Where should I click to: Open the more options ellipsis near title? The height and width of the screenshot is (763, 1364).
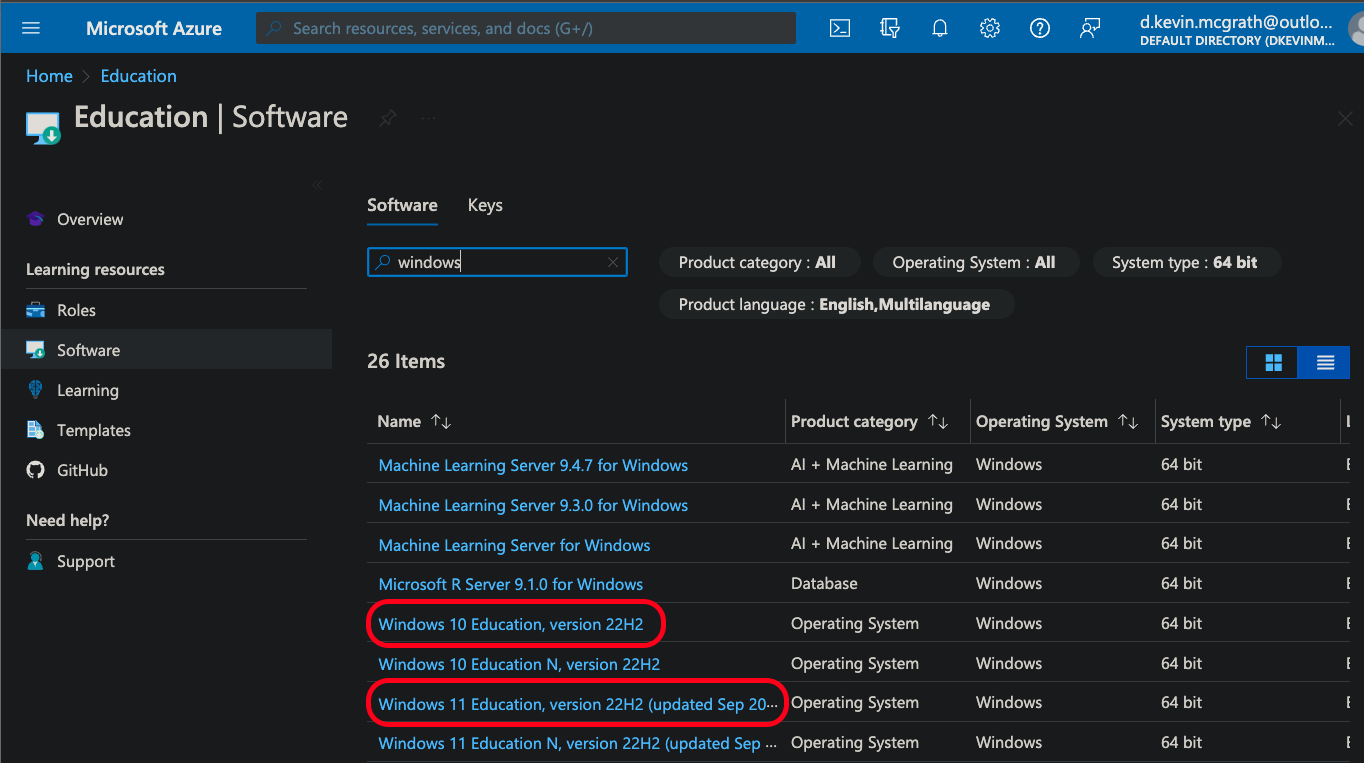click(x=429, y=118)
